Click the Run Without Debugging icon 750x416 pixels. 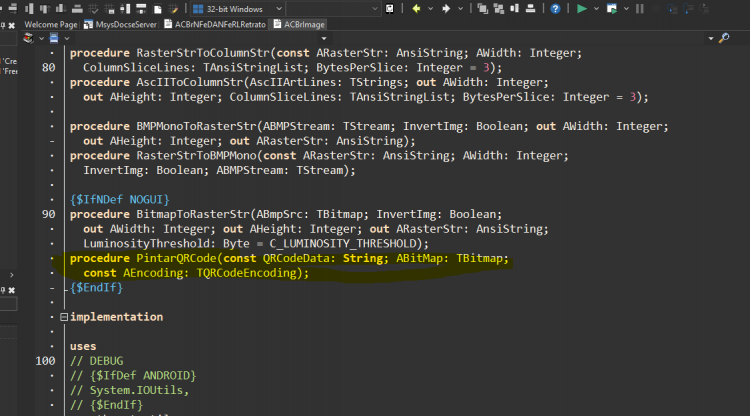[612, 9]
